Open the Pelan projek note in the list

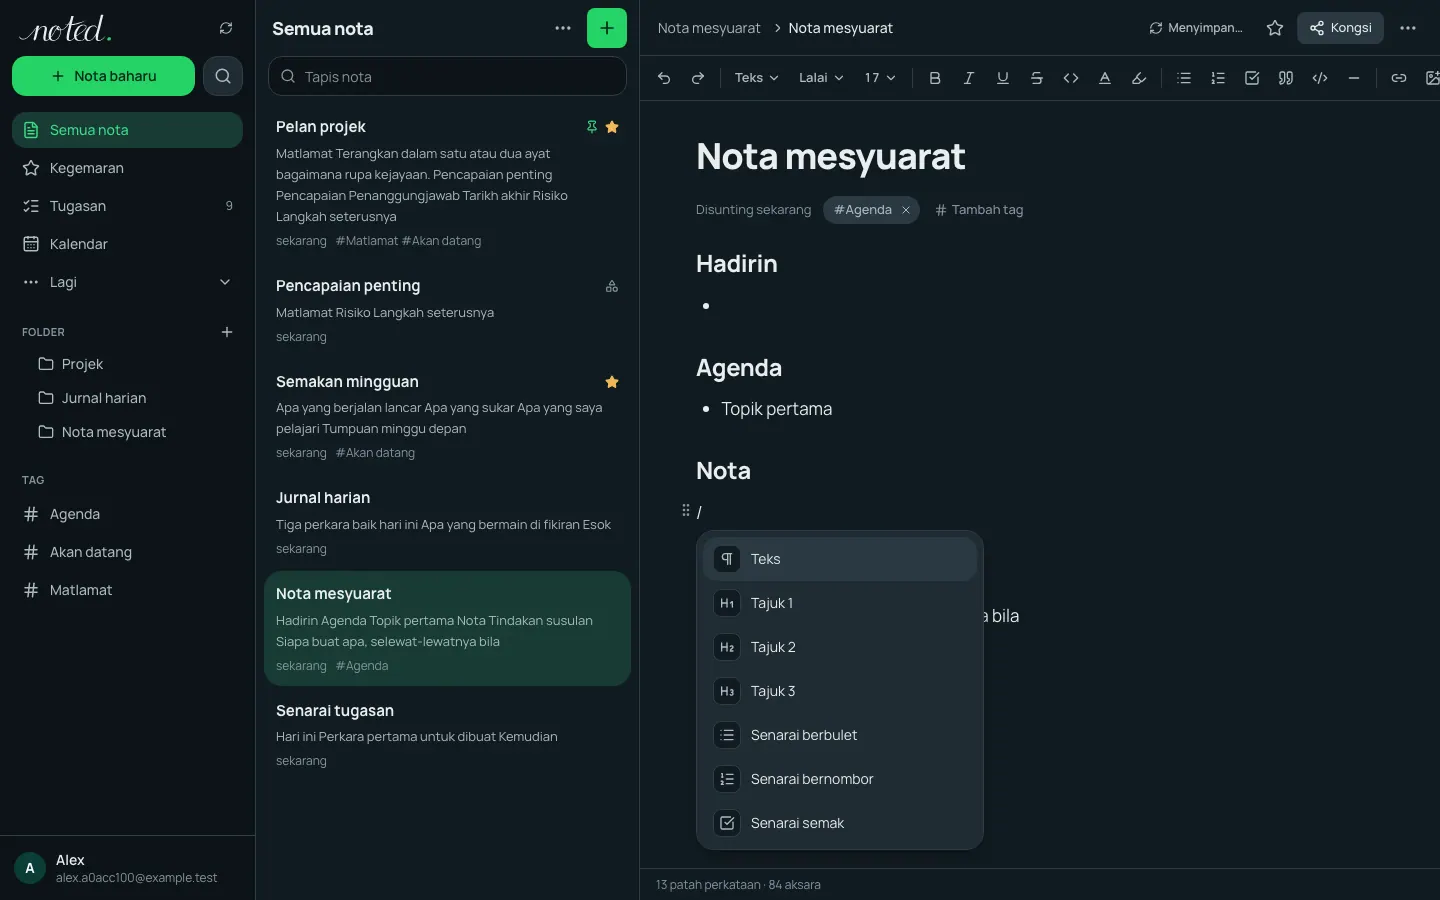tap(447, 183)
